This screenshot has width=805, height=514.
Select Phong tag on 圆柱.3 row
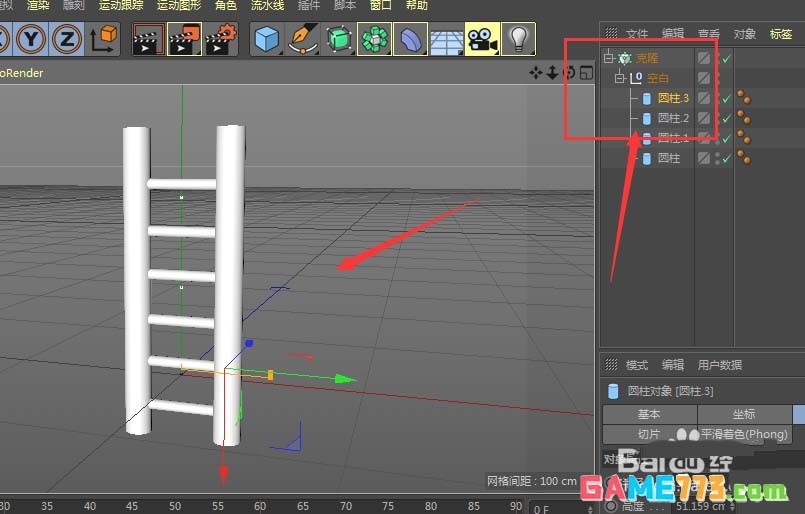(744, 98)
